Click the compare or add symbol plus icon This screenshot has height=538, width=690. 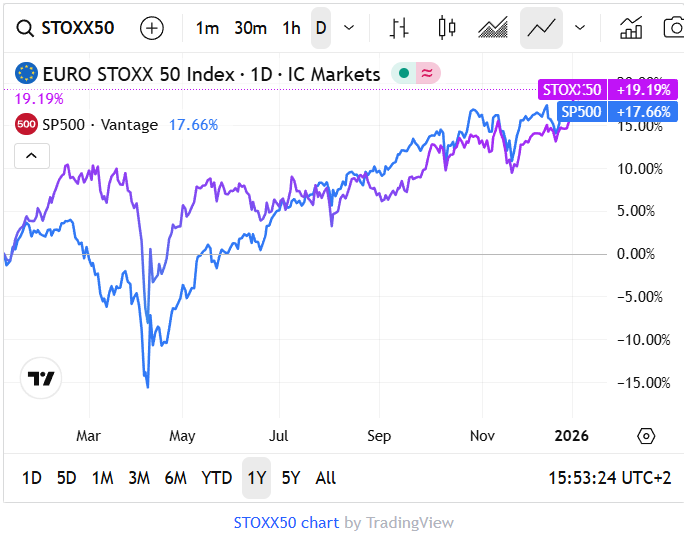[x=152, y=28]
